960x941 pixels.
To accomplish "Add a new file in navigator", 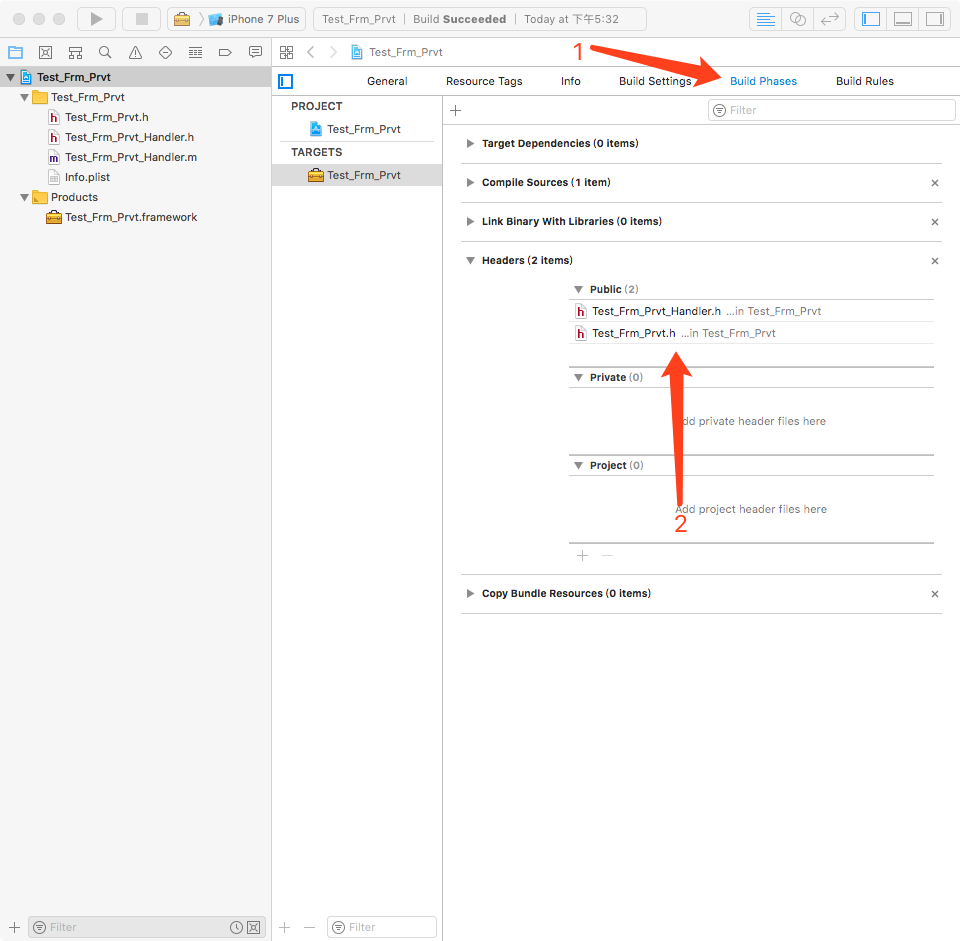I will (15, 928).
